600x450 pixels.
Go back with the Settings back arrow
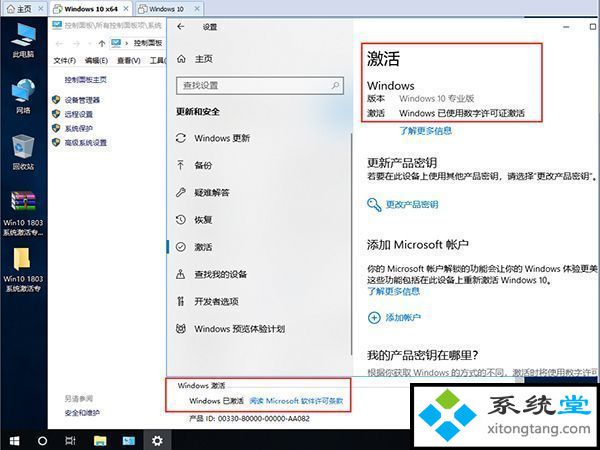(181, 26)
